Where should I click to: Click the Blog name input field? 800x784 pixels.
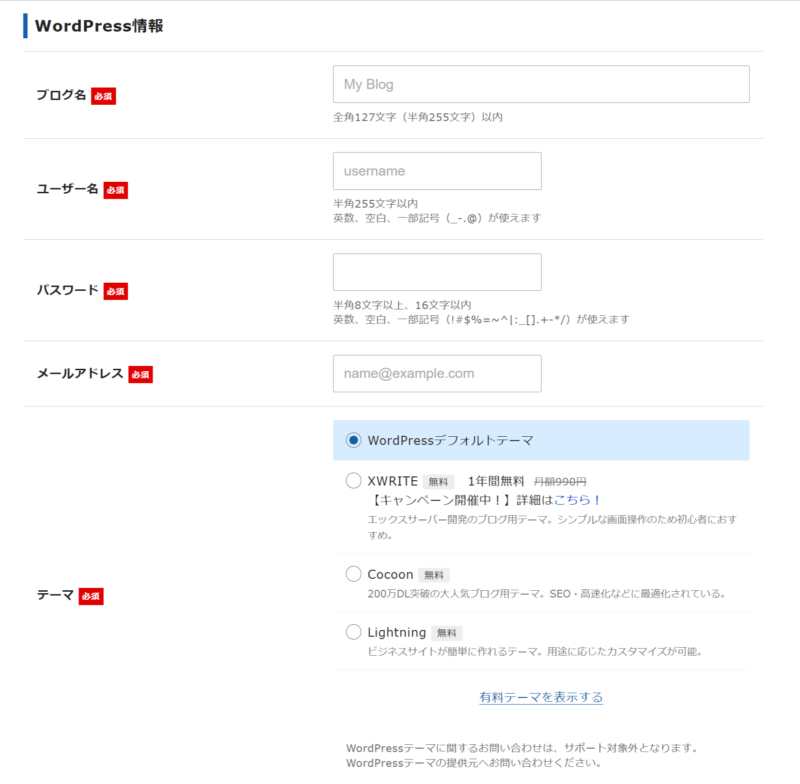pos(540,85)
